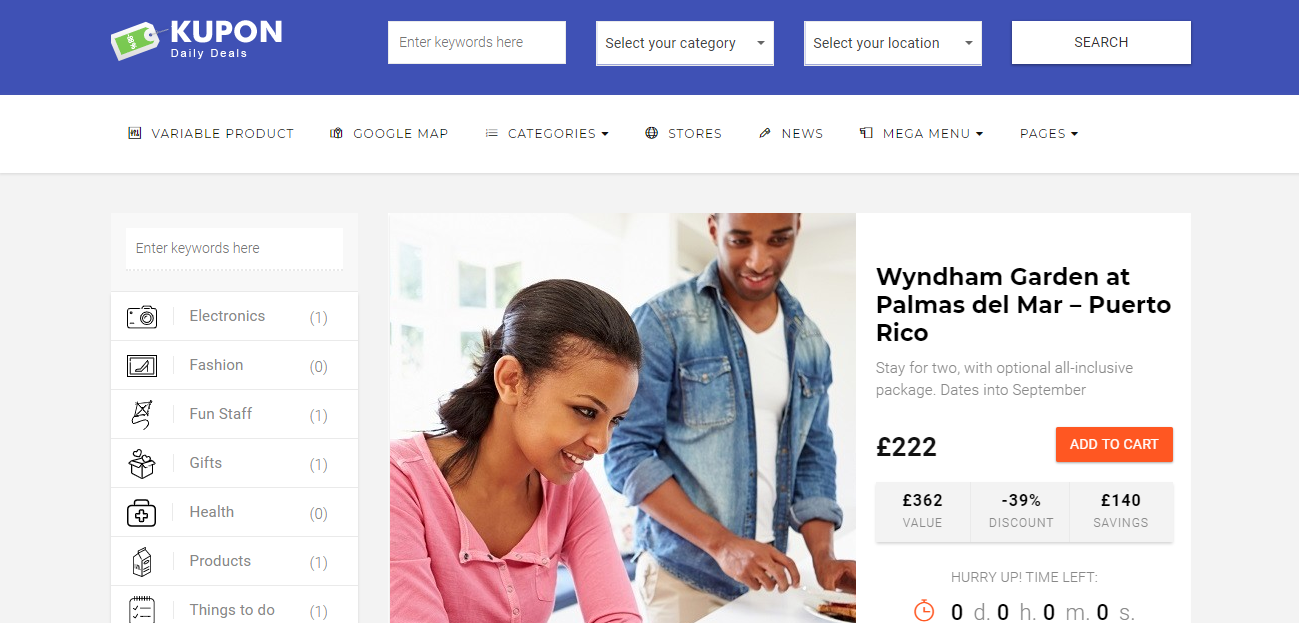Open the Variable Product menu item
Image resolution: width=1299 pixels, height=623 pixels.
point(211,133)
